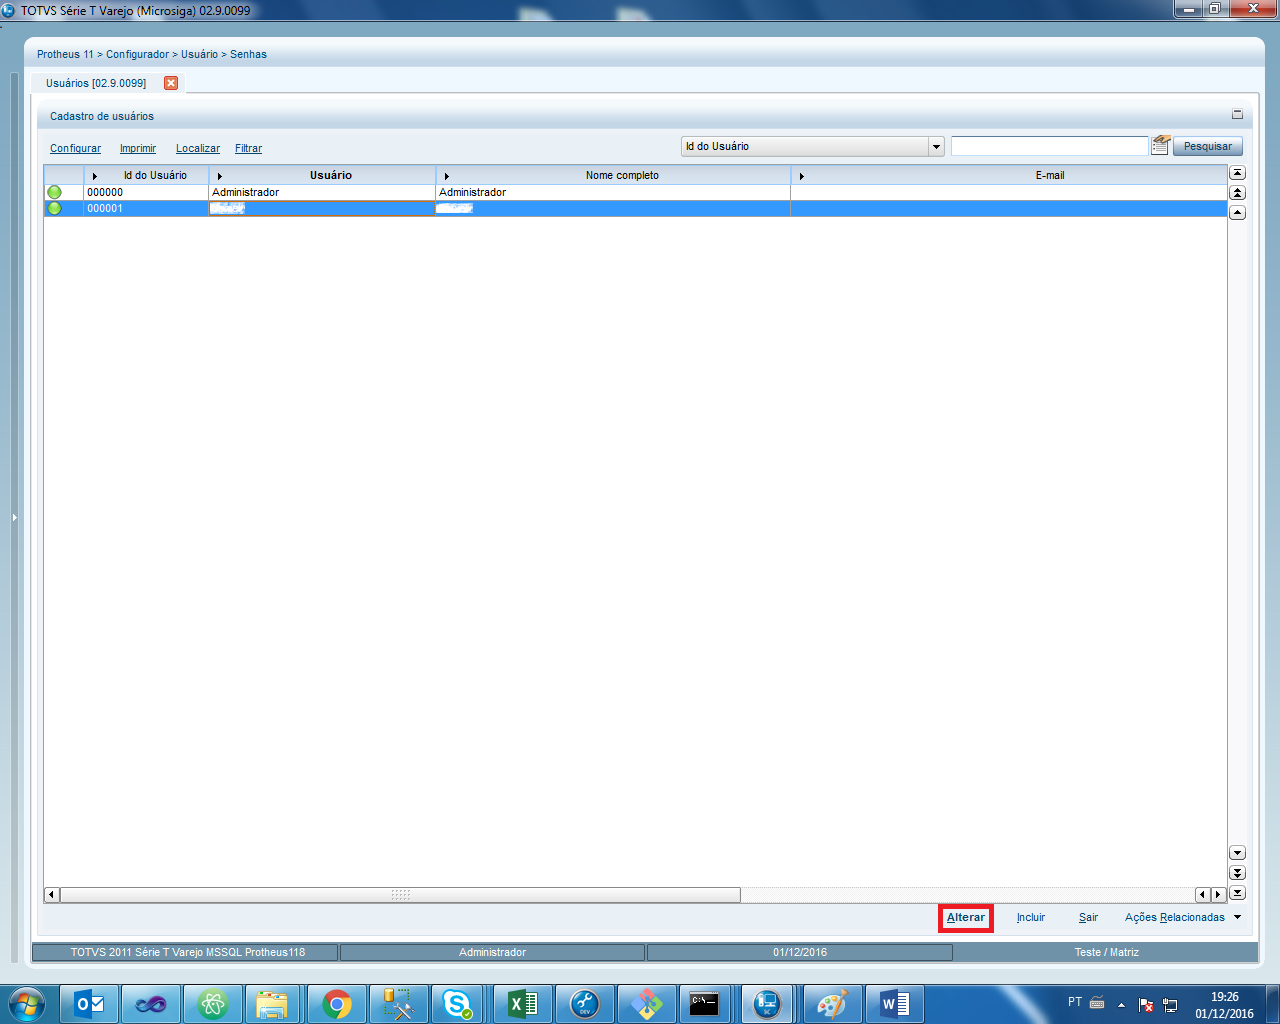Close the Usuários [02.9.0099] tab

171,83
